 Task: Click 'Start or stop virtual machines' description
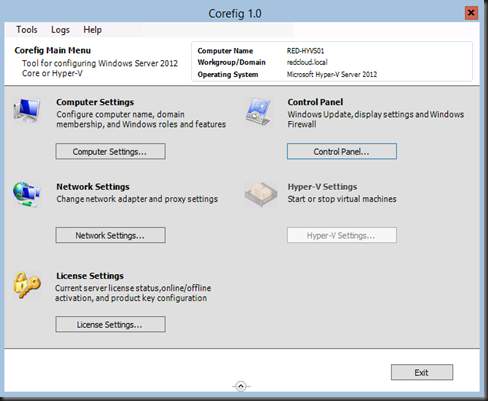[342, 199]
